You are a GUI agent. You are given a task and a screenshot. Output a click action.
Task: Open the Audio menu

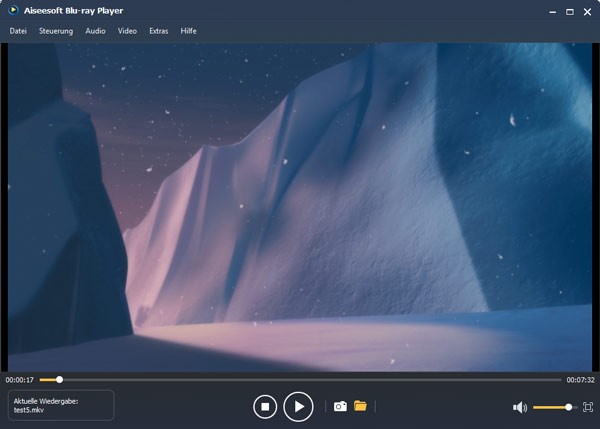(x=95, y=31)
